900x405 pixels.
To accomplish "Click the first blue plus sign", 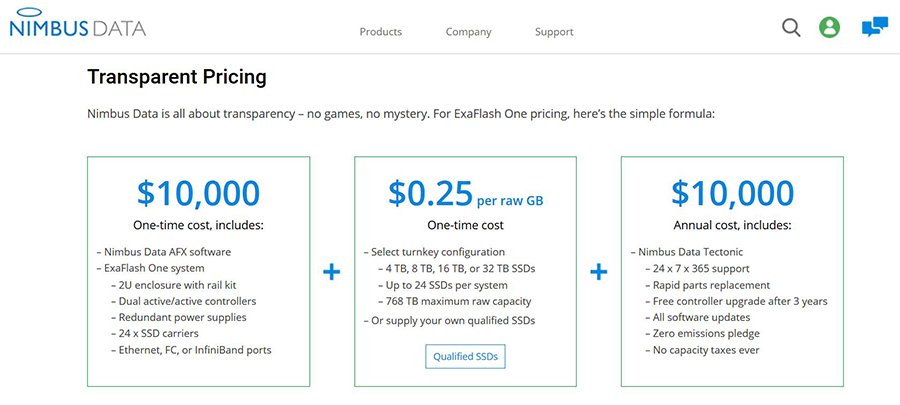I will click(x=332, y=271).
